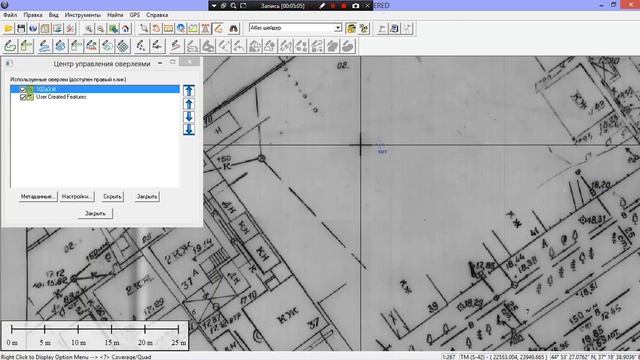This screenshot has width=640, height=360.
Task: Open the overlay control center toolbar icon
Action: tap(58, 28)
